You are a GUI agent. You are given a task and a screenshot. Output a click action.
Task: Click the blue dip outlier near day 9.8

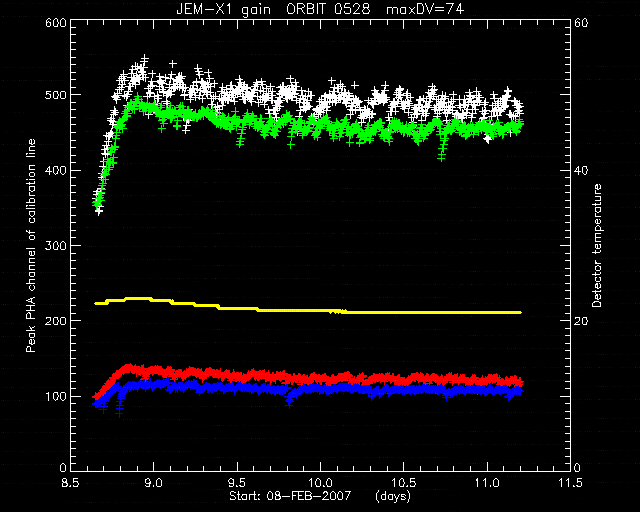pos(289,402)
